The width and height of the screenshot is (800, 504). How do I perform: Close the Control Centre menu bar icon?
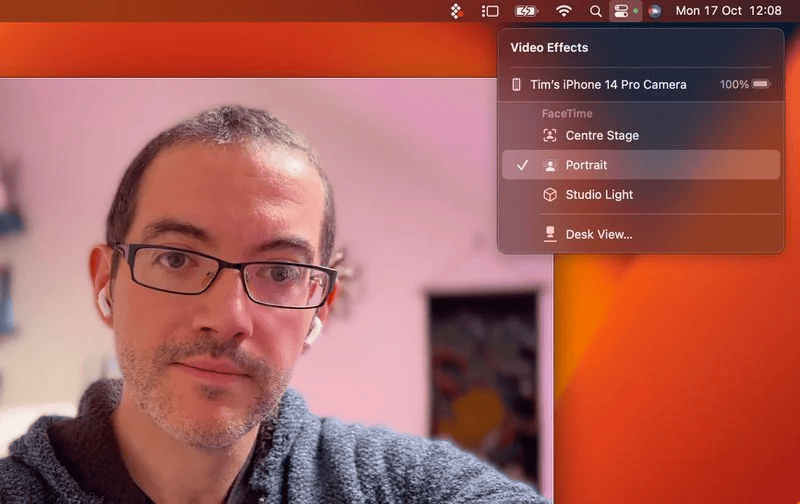pos(621,11)
